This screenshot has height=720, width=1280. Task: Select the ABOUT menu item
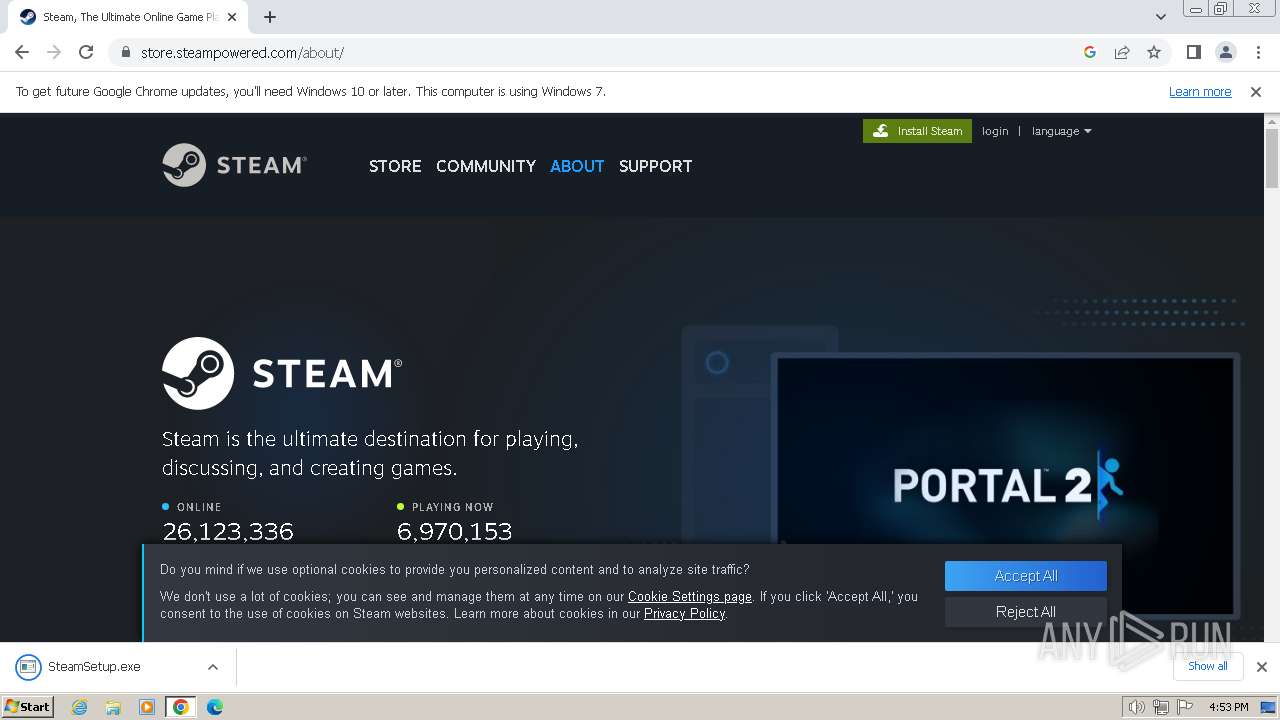tap(577, 166)
